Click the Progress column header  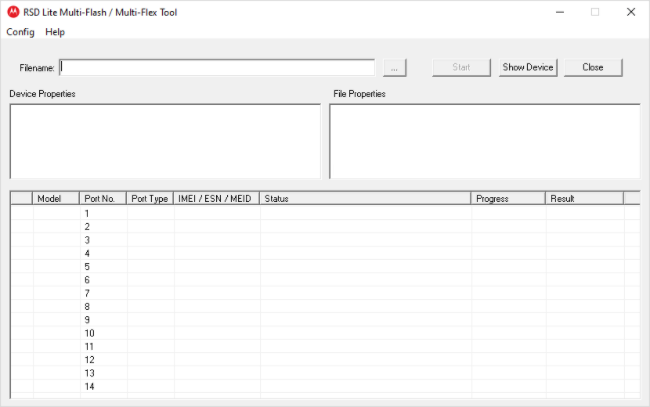pyautogui.click(x=508, y=199)
